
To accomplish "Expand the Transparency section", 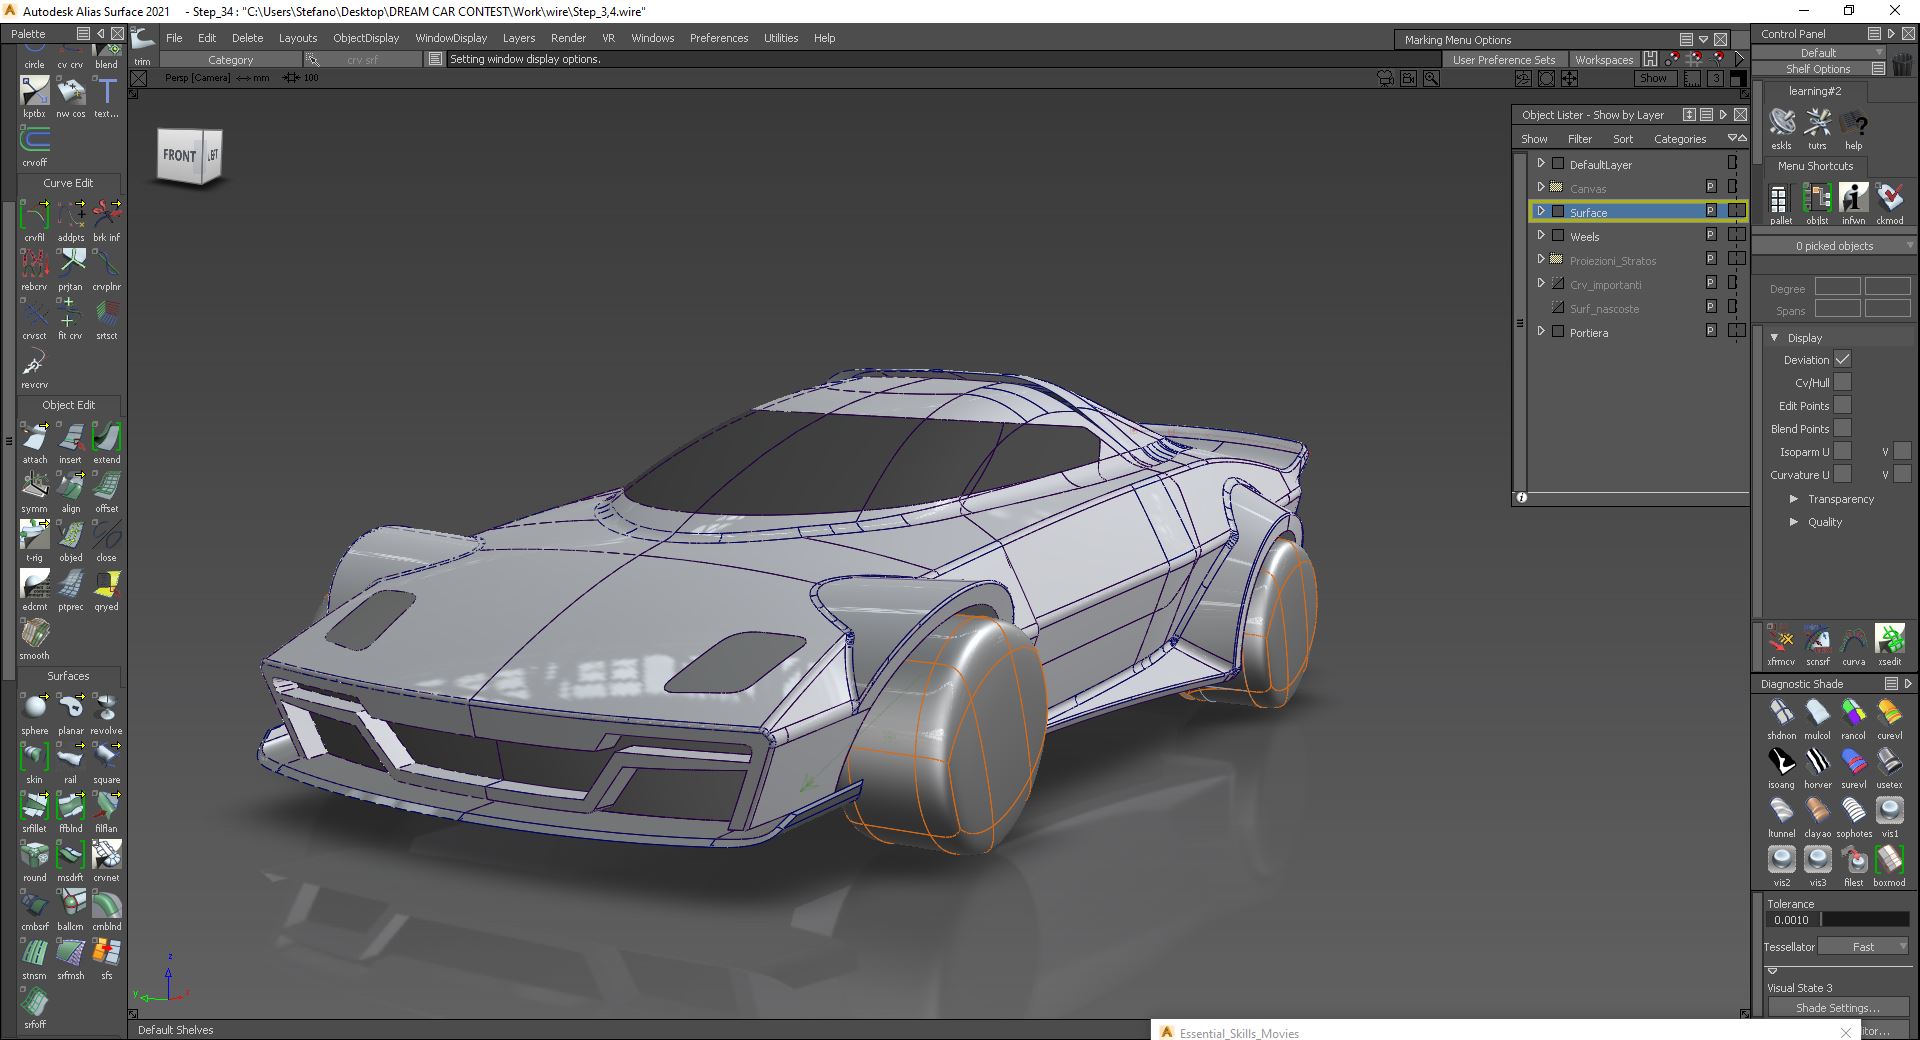I will point(1795,499).
